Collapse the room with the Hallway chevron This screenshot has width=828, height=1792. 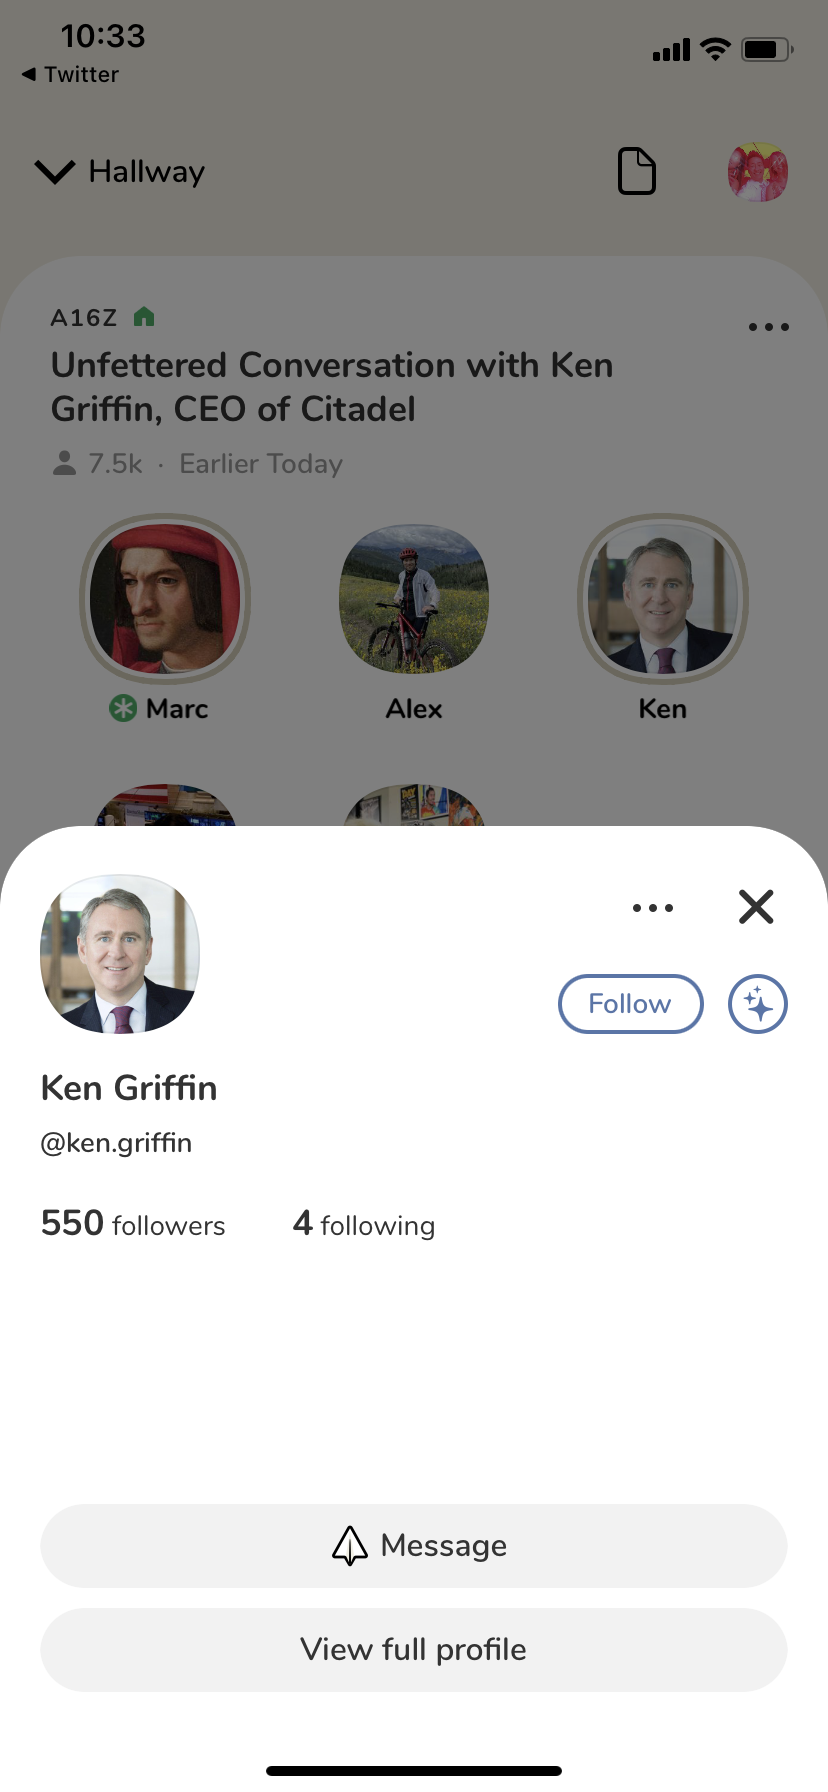coord(55,172)
